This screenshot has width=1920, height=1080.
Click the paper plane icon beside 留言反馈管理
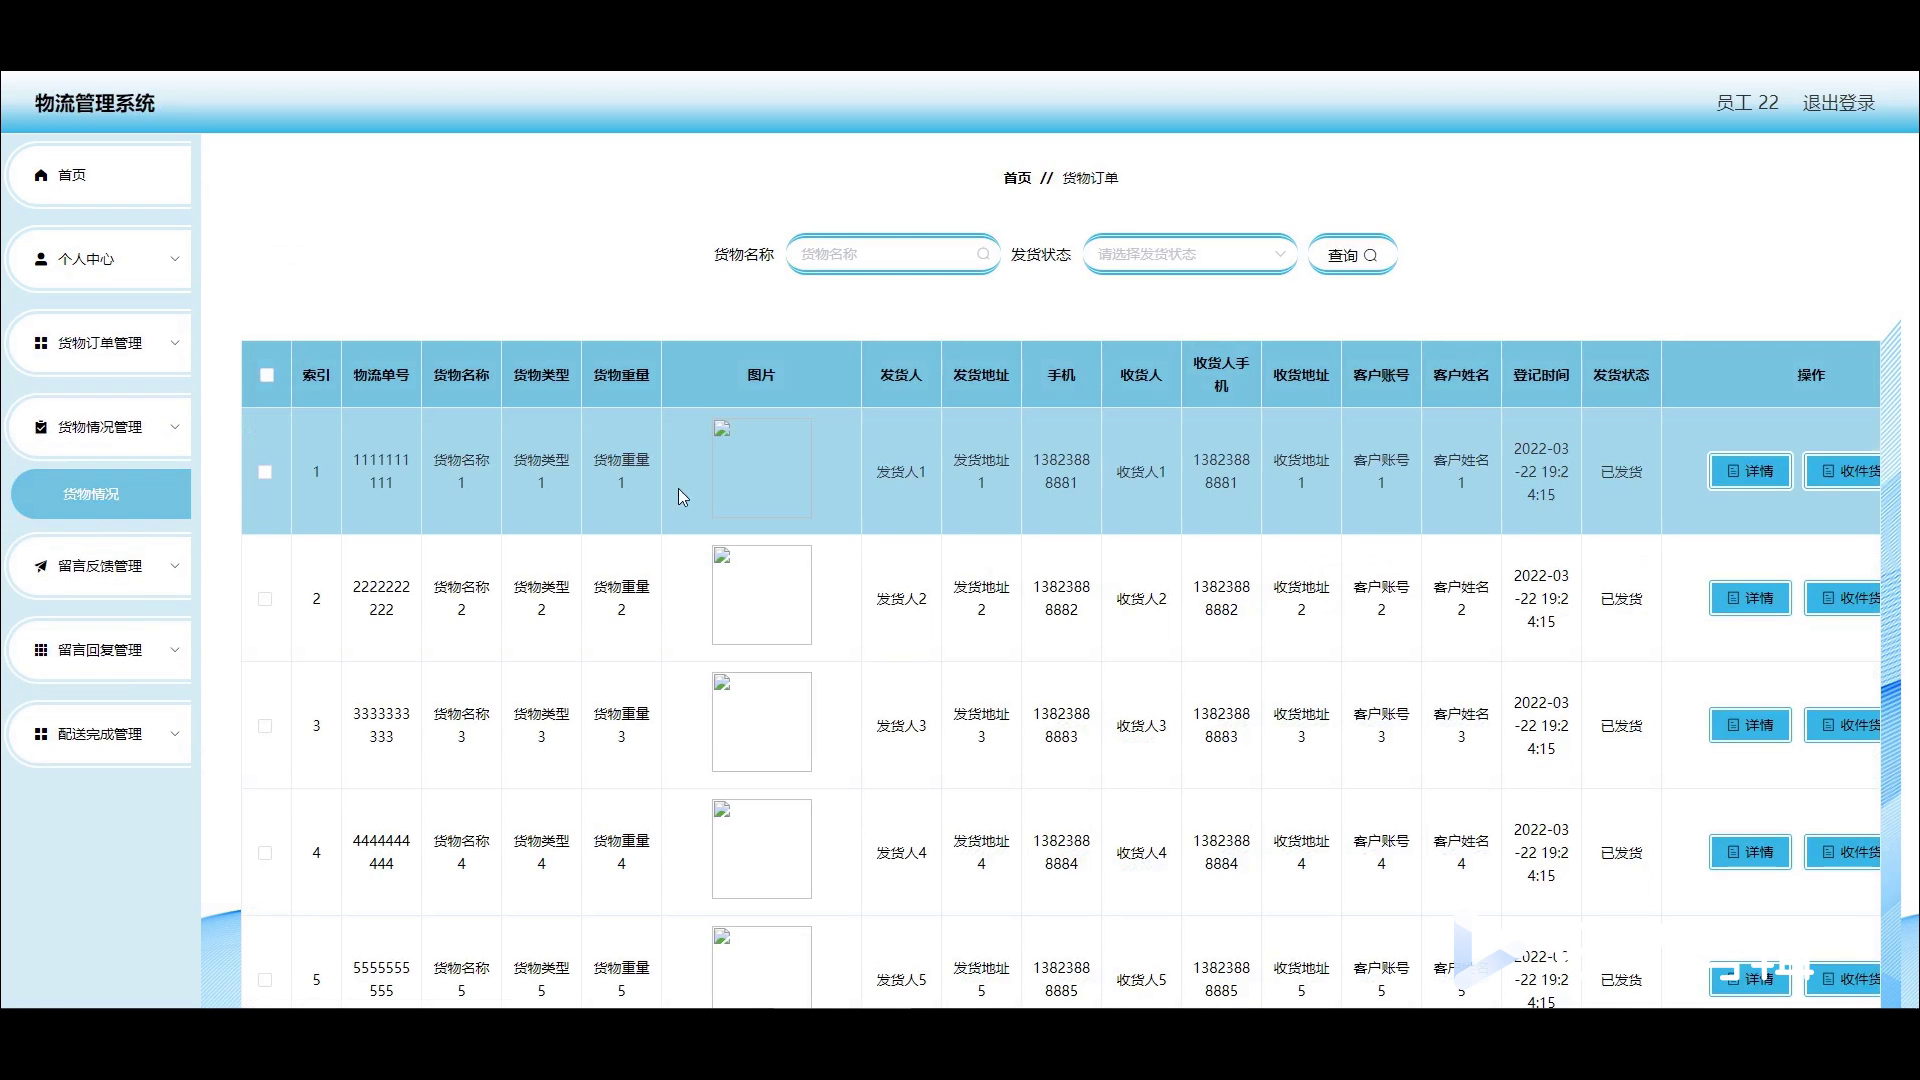click(41, 566)
